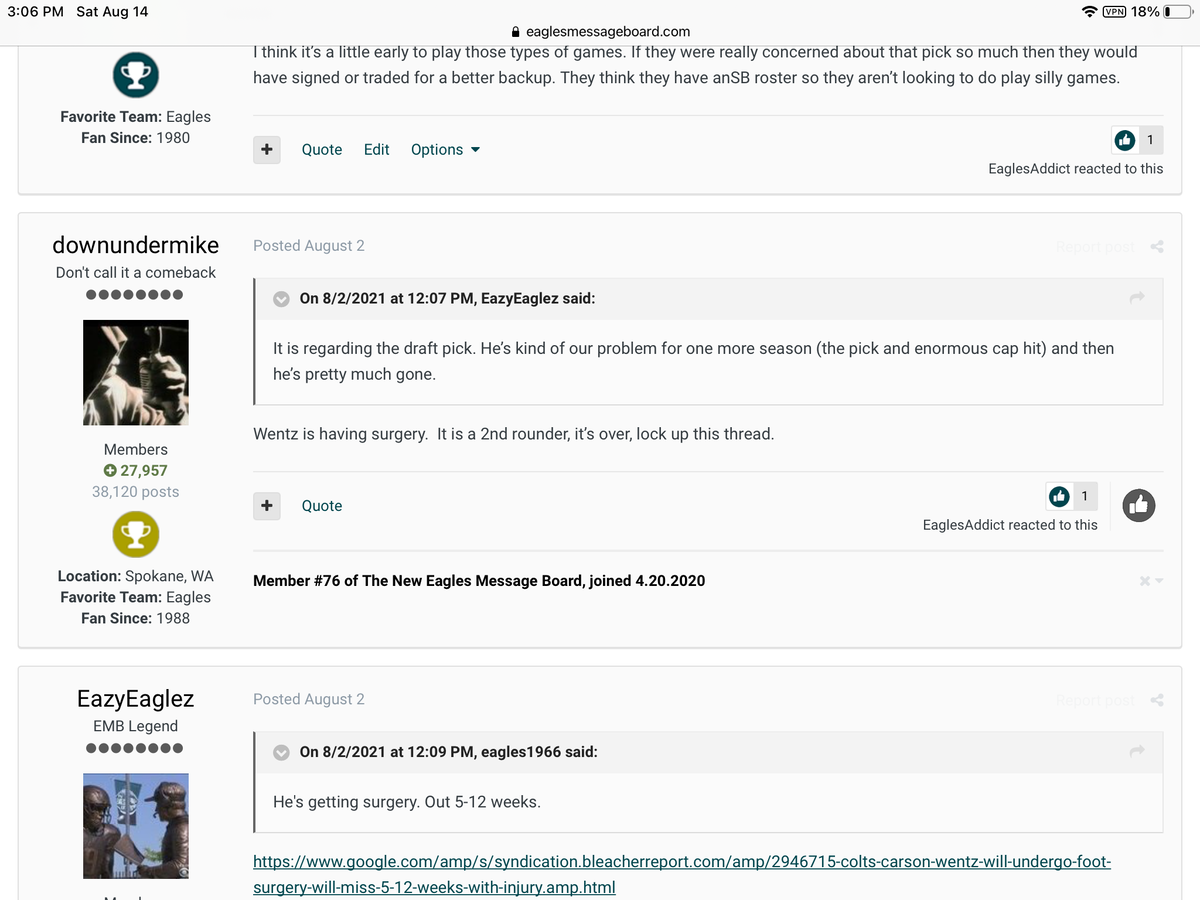Image resolution: width=1200 pixels, height=900 pixels.
Task: Toggle multiquote plus on downundermike's post
Action: pos(266,506)
